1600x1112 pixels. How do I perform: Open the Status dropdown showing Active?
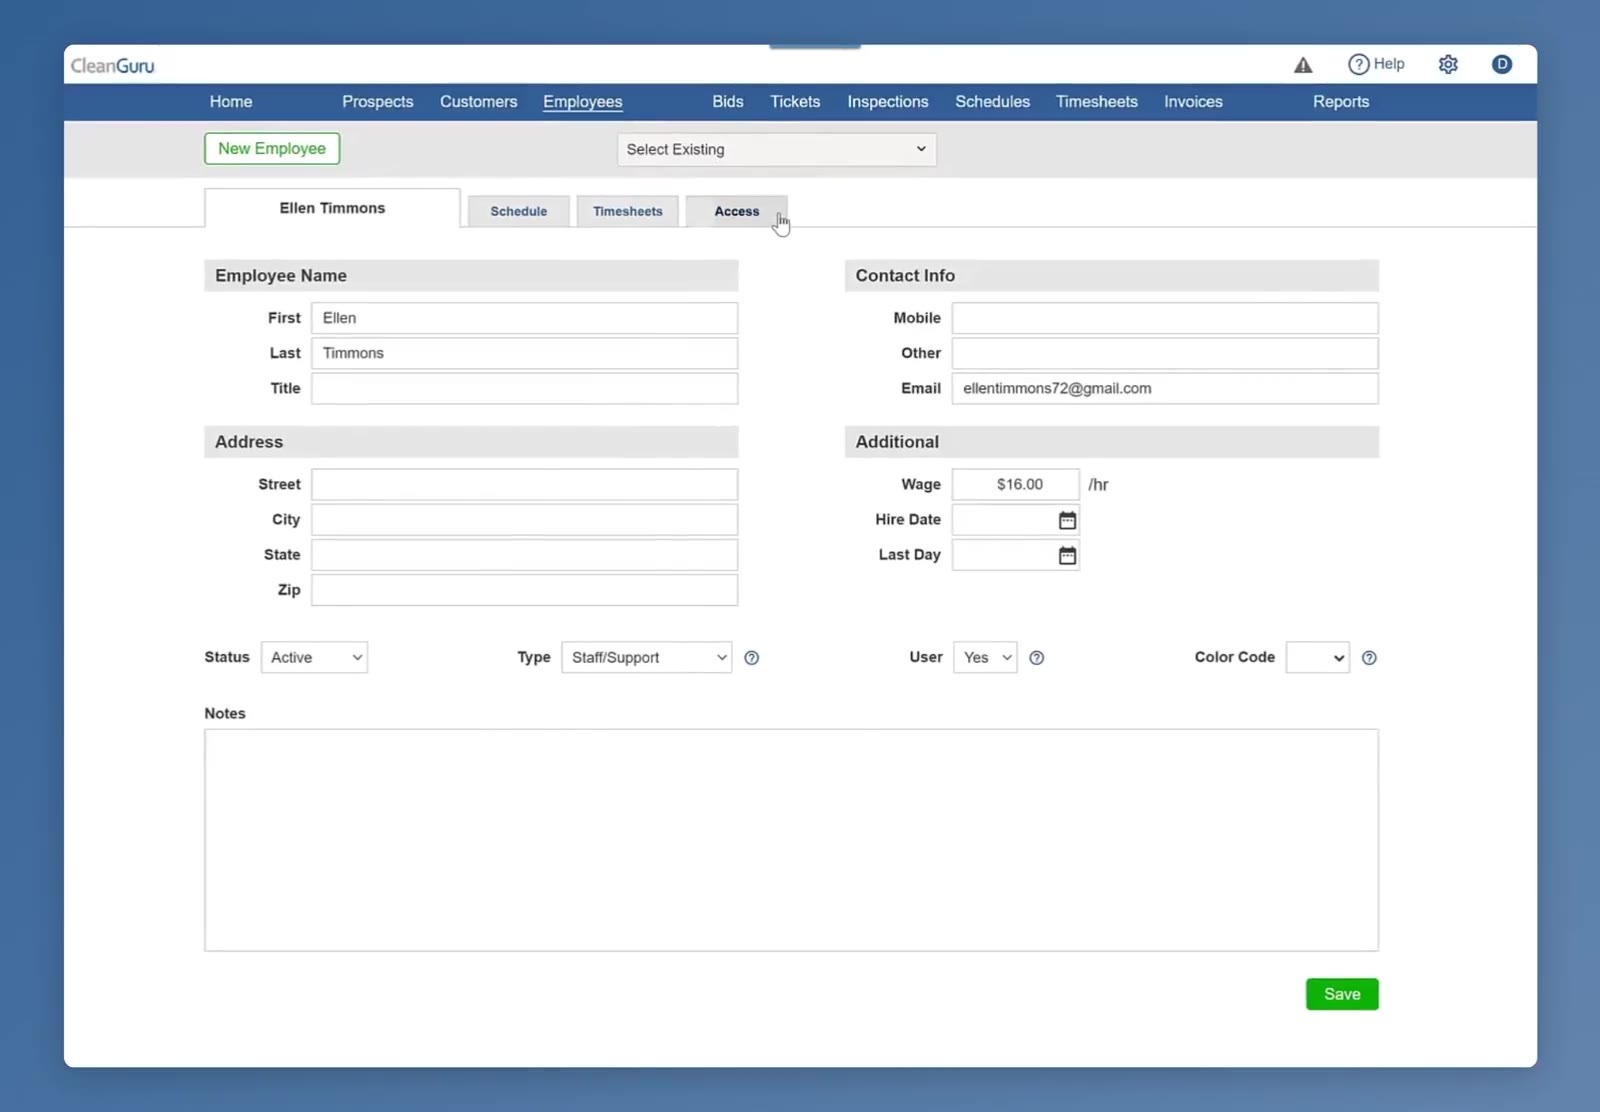coord(314,658)
